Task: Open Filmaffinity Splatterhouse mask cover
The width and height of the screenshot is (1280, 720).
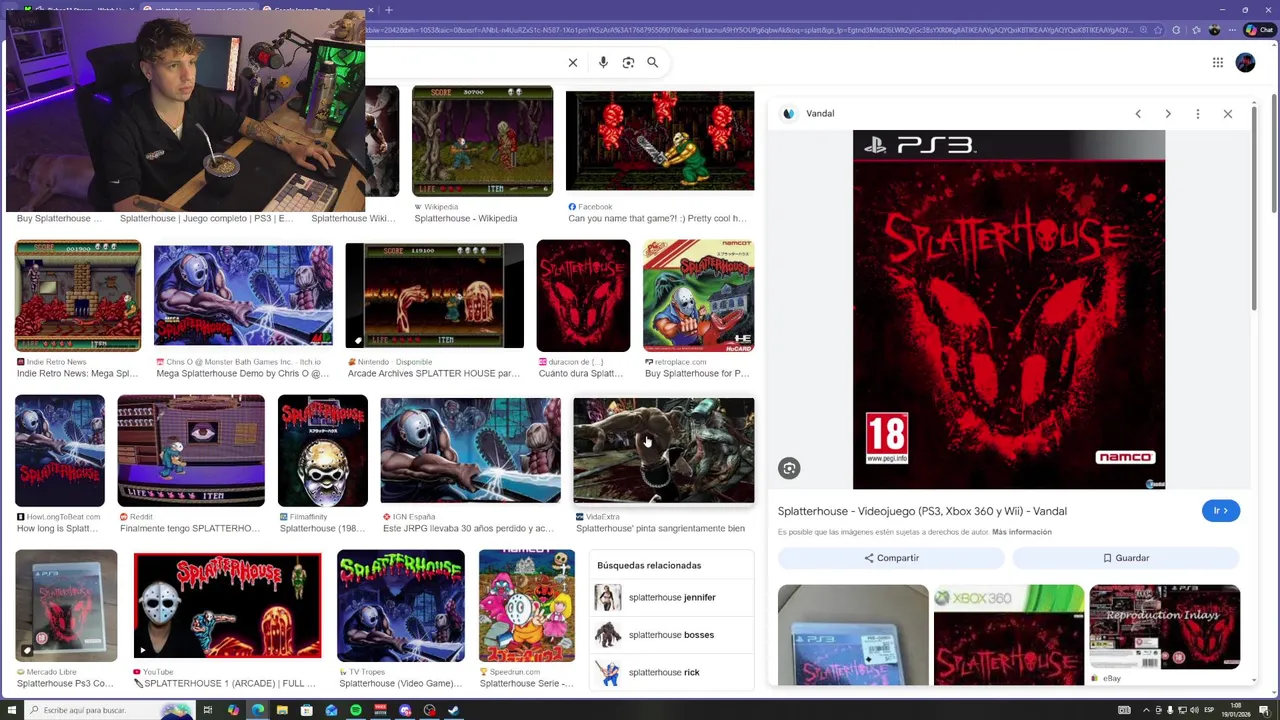Action: [323, 451]
